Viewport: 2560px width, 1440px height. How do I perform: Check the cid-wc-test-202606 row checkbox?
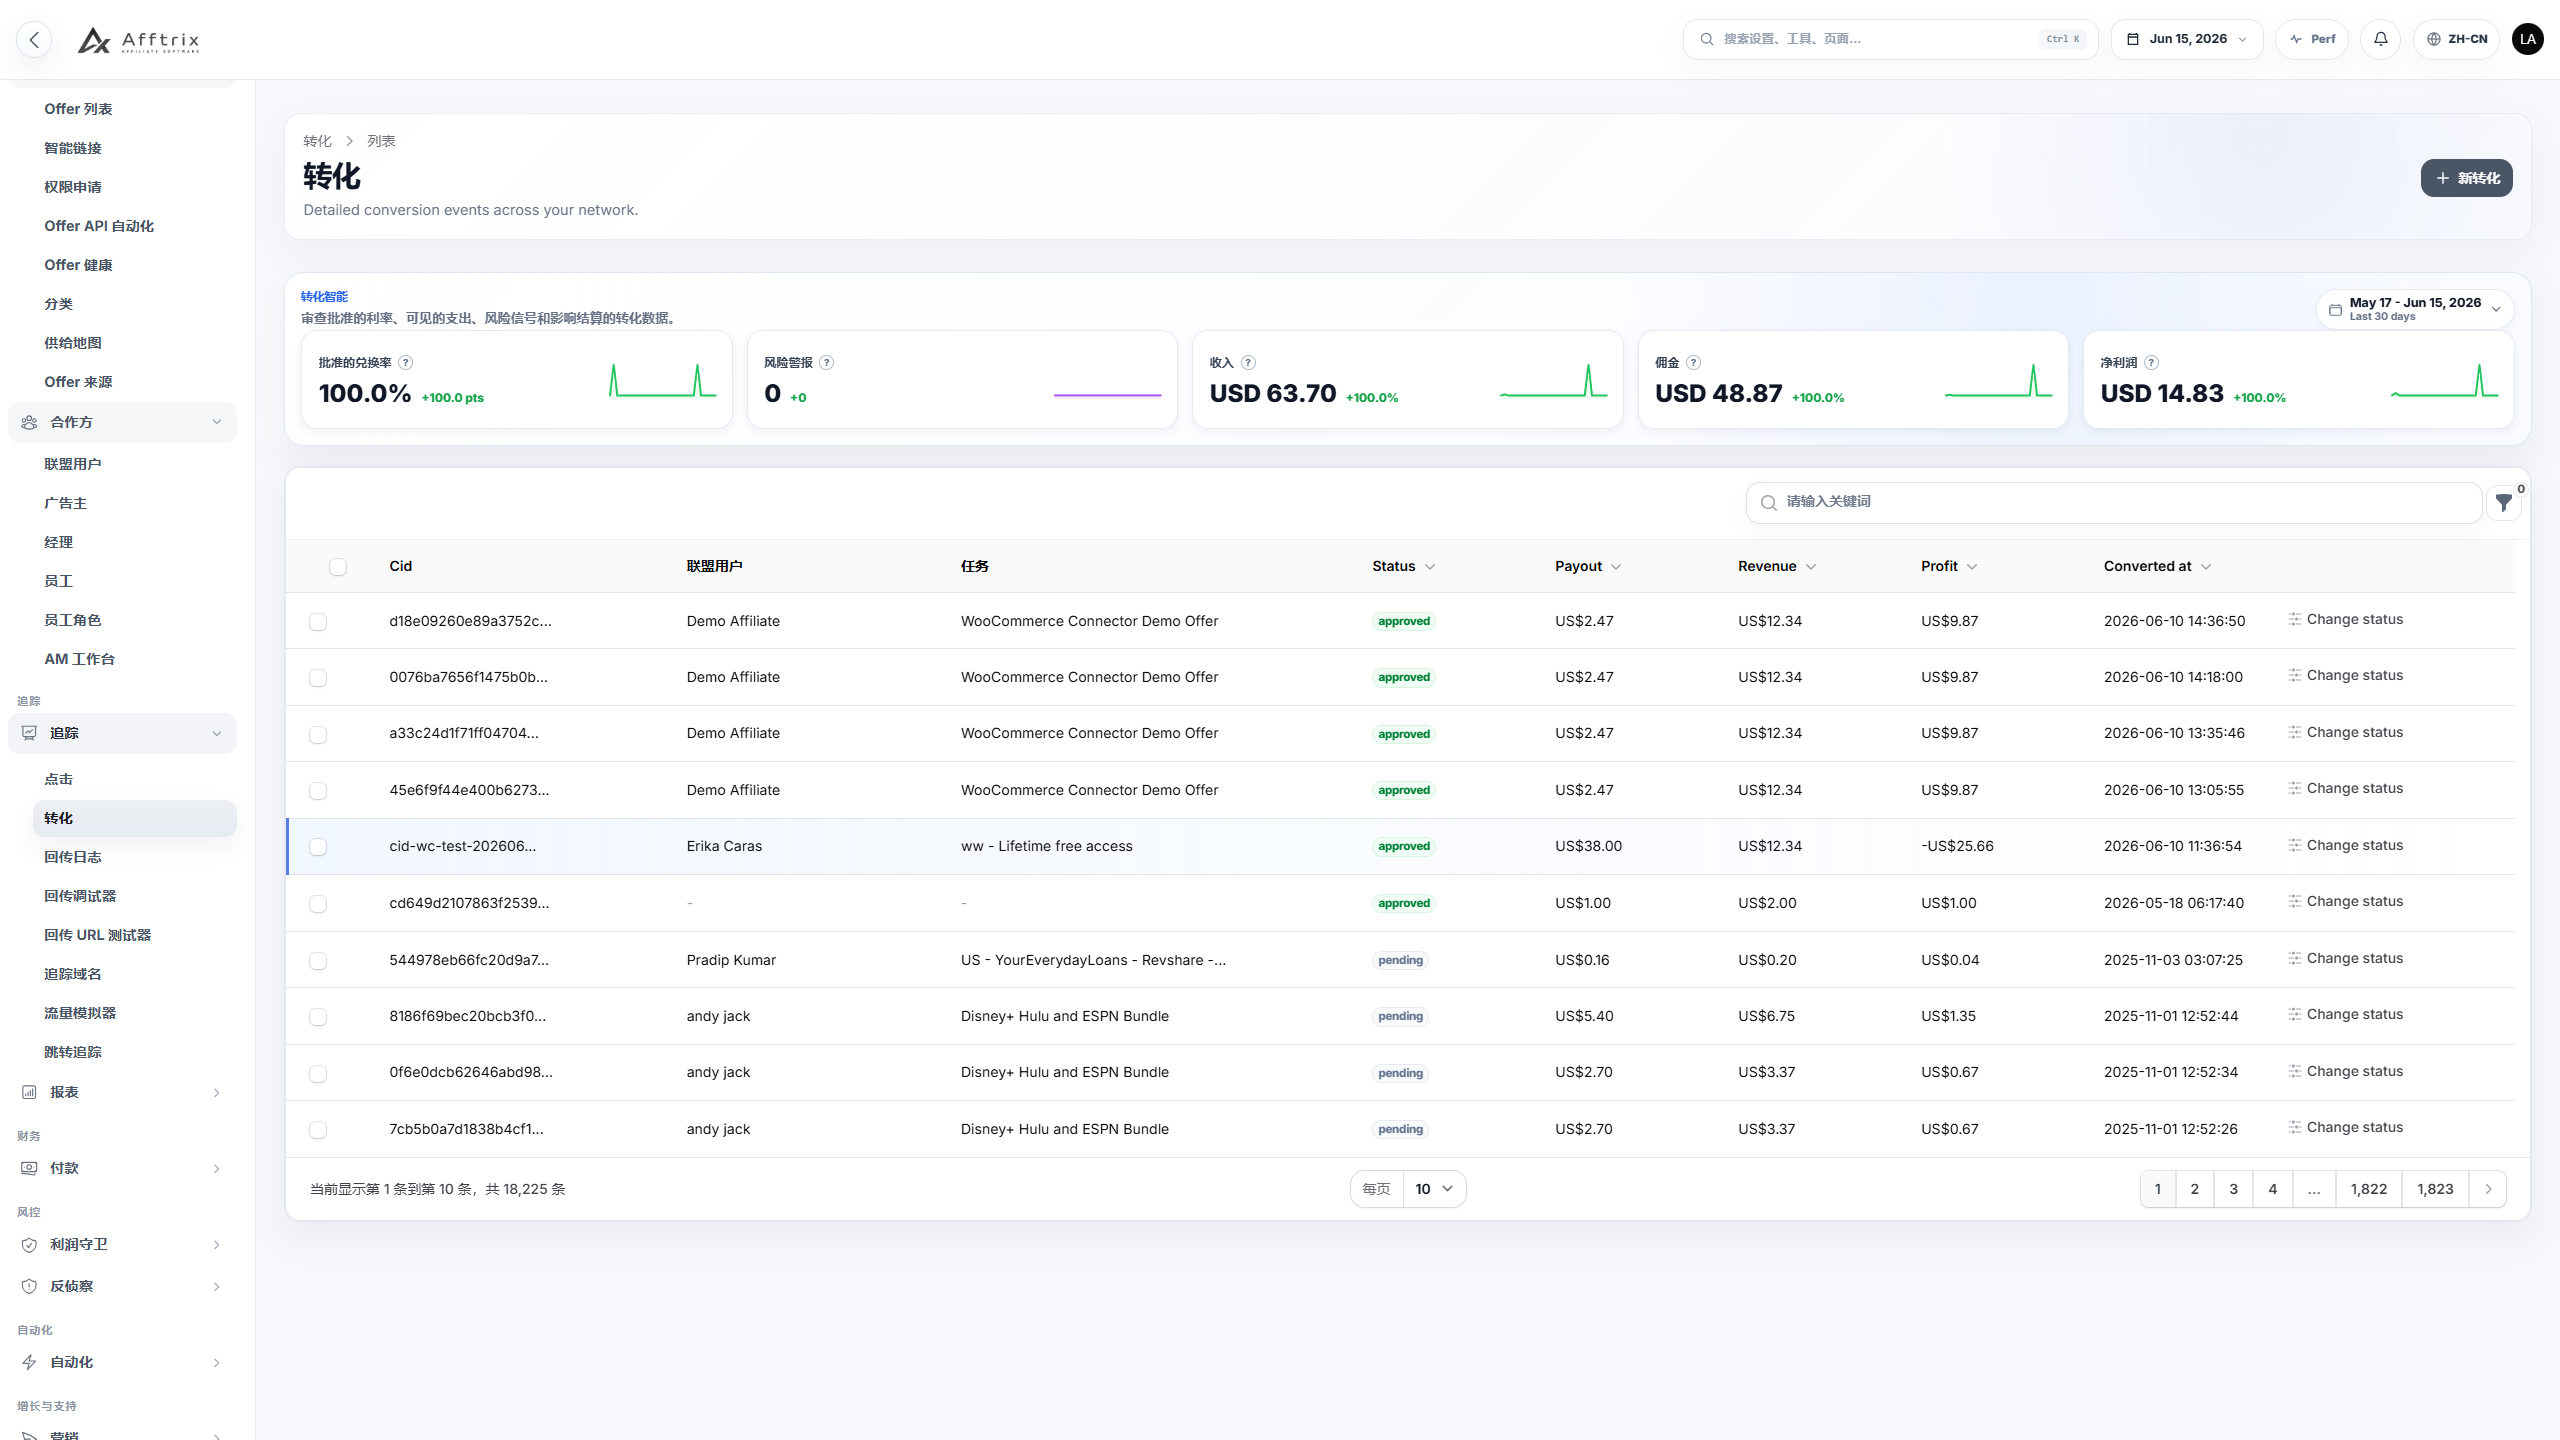(318, 847)
